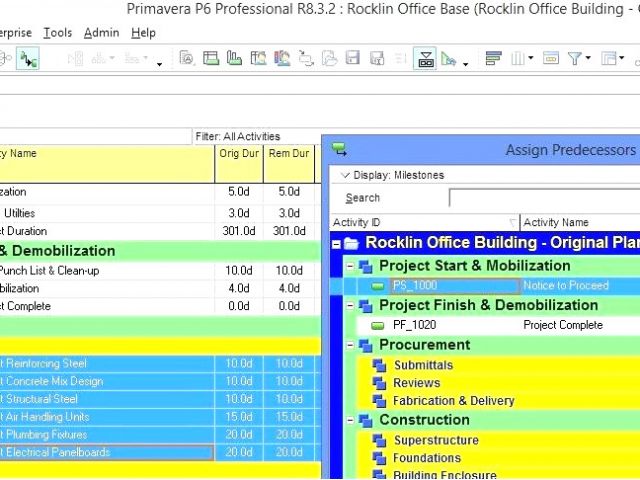Image resolution: width=640 pixels, height=480 pixels.
Task: Click the Assign Predecessors dialog icon
Action: [x=339, y=150]
